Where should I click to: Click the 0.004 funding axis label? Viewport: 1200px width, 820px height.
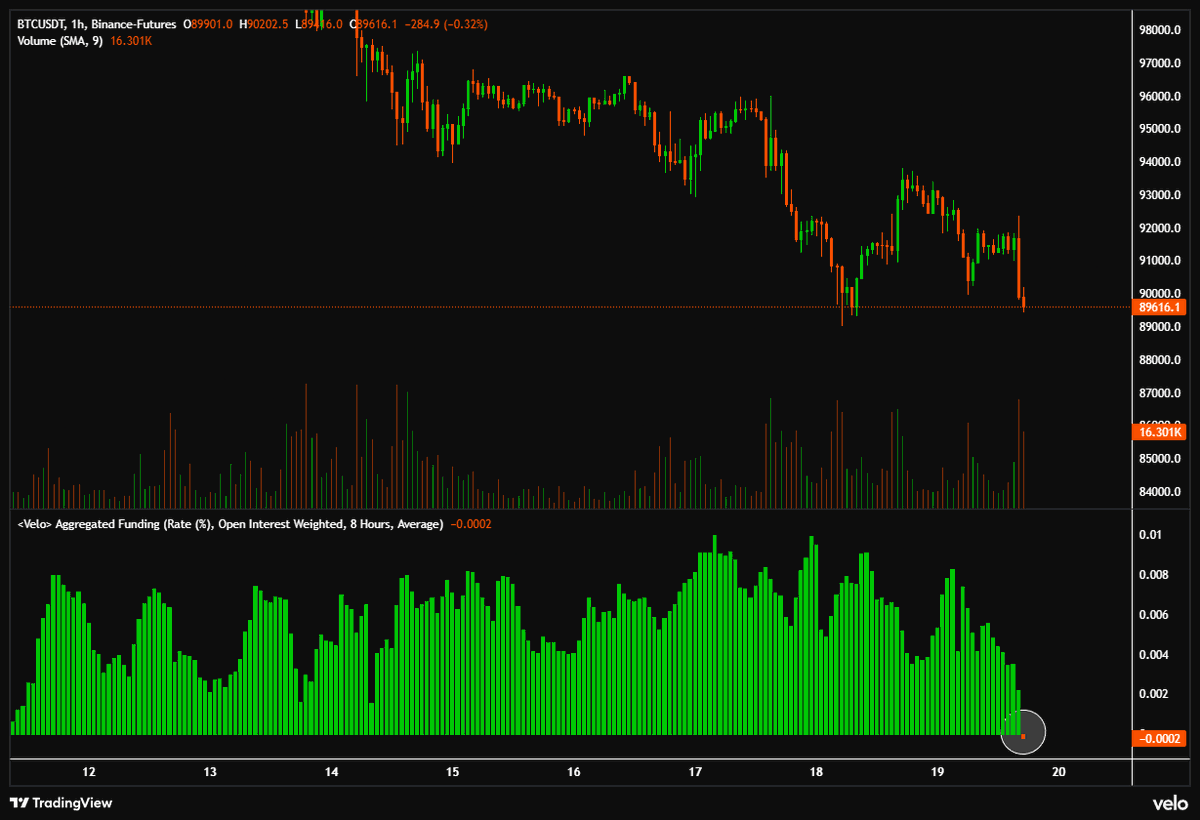[x=1154, y=655]
